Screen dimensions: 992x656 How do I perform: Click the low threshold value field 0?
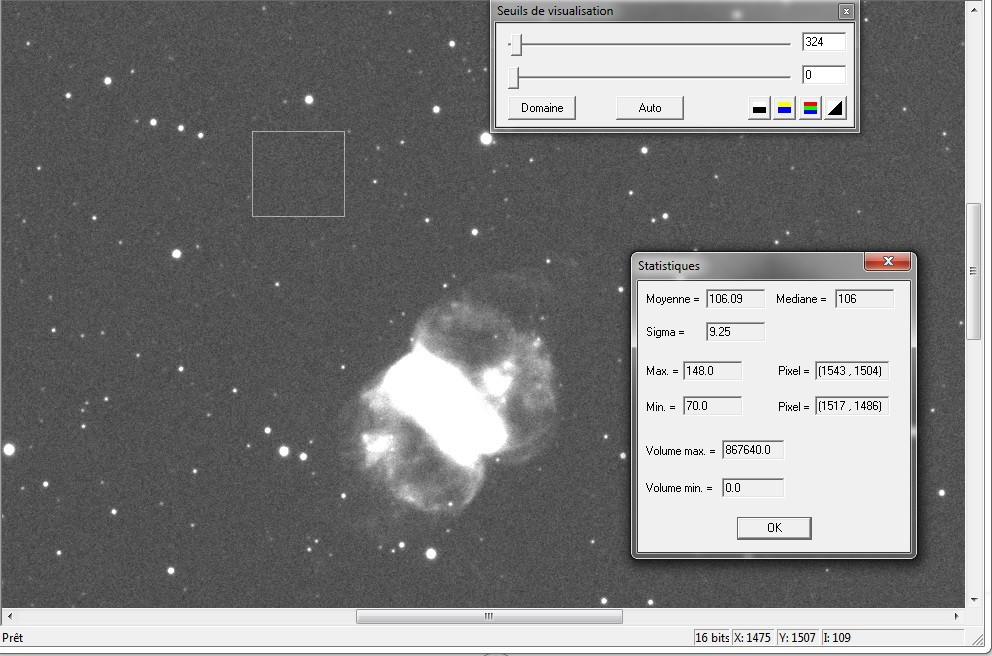pos(823,75)
